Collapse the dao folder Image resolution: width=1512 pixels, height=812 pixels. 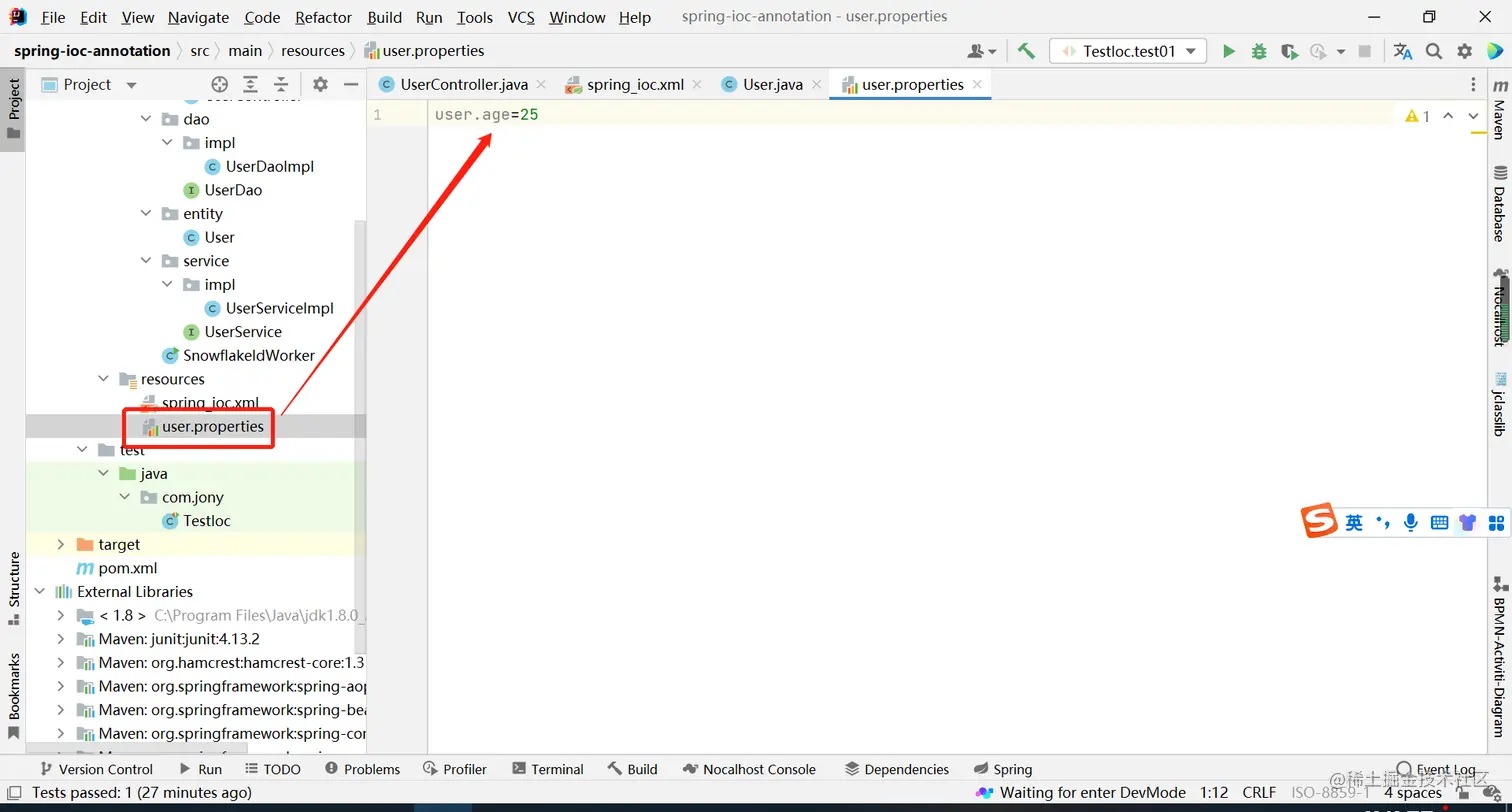pyautogui.click(x=146, y=119)
